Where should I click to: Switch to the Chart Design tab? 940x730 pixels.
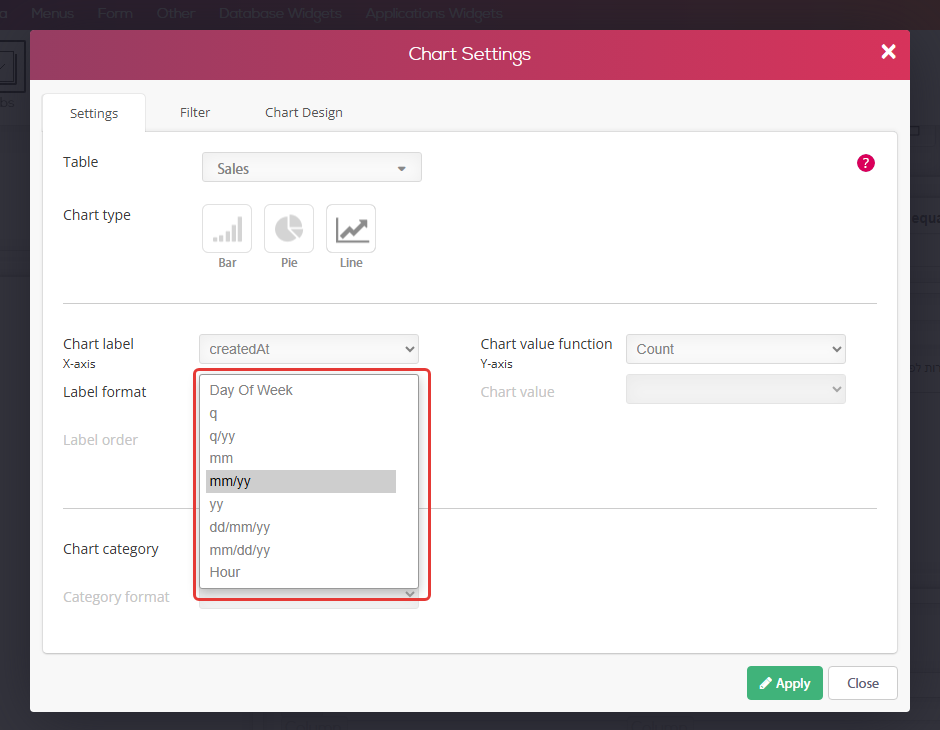point(303,113)
